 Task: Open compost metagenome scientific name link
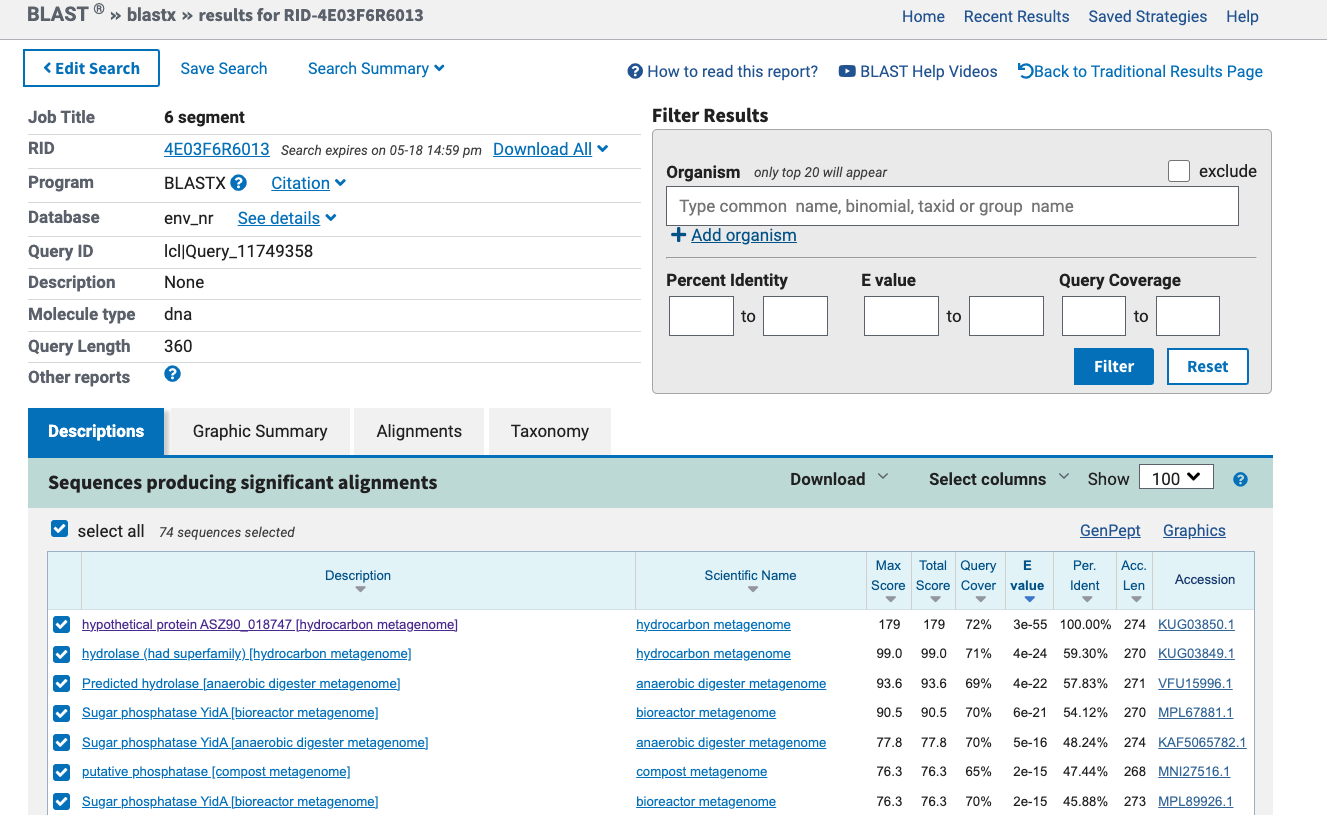[701, 772]
